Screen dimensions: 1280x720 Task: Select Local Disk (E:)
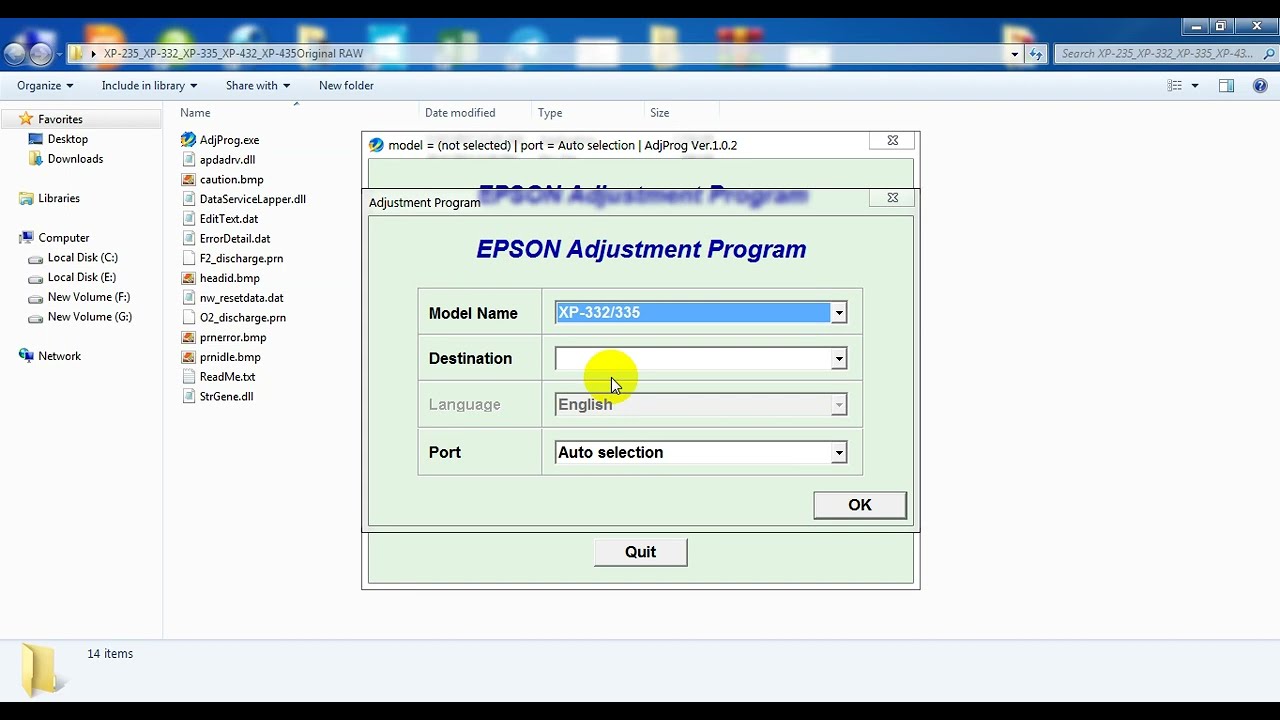(81, 278)
